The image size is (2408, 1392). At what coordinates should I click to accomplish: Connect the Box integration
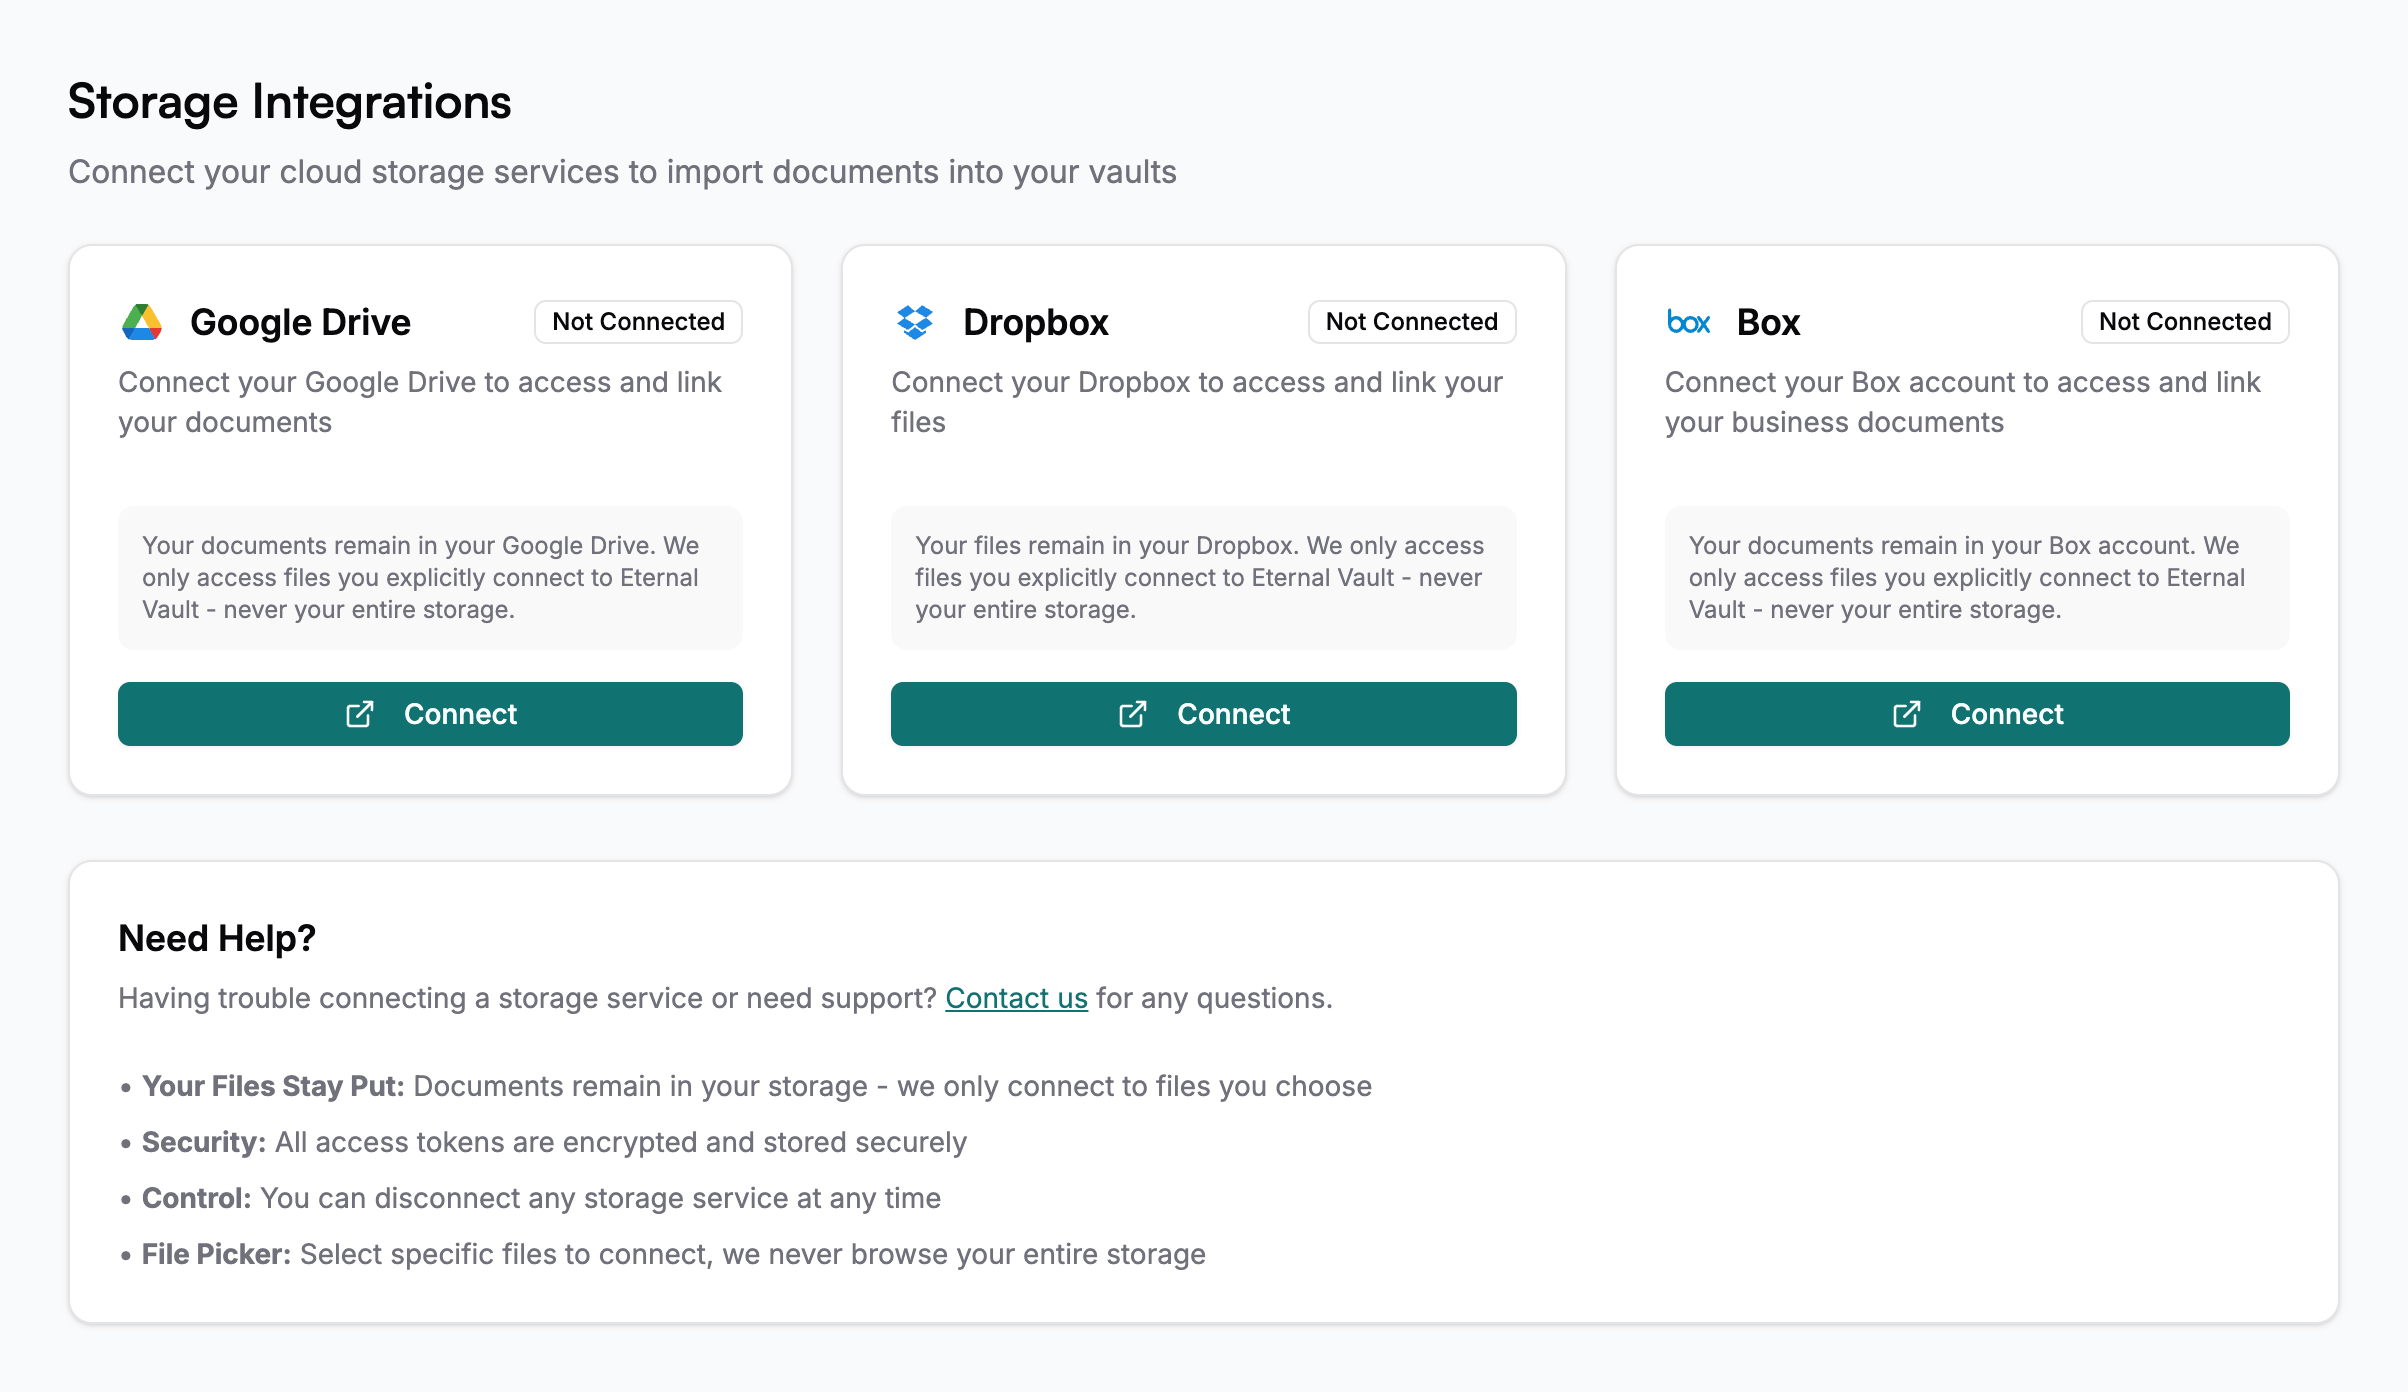[1977, 714]
